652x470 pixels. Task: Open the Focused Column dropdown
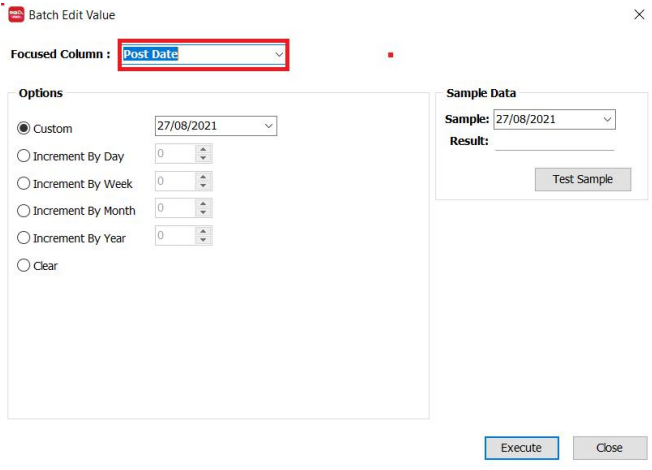pyautogui.click(x=279, y=54)
